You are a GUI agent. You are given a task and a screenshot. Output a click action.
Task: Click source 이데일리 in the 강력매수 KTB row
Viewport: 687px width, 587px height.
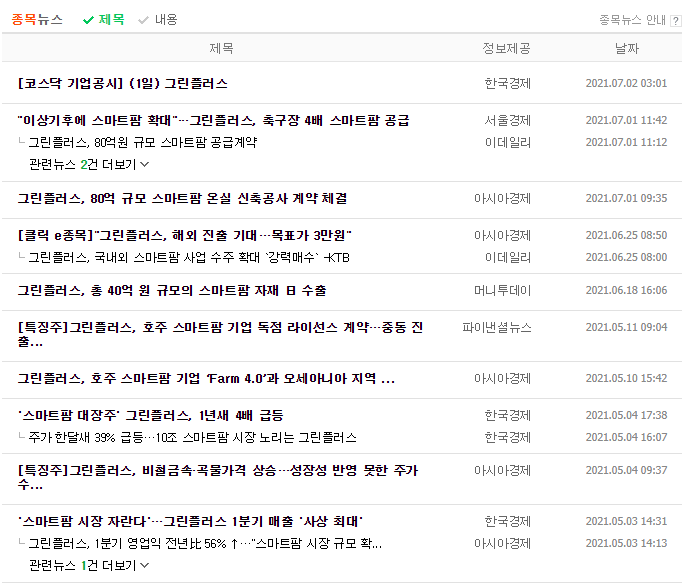pos(507,258)
